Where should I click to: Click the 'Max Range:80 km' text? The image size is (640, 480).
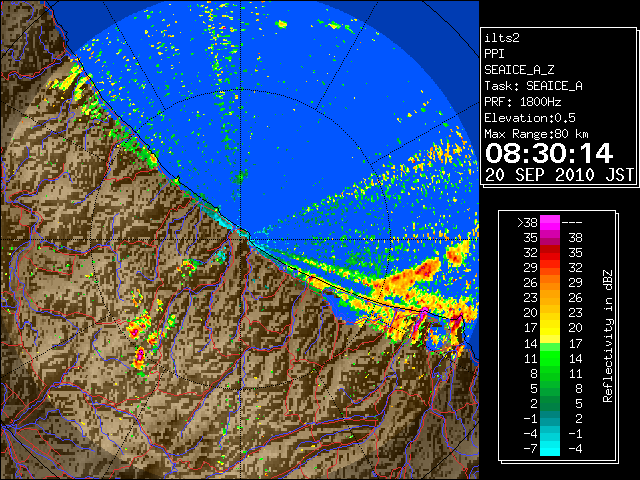pos(537,134)
